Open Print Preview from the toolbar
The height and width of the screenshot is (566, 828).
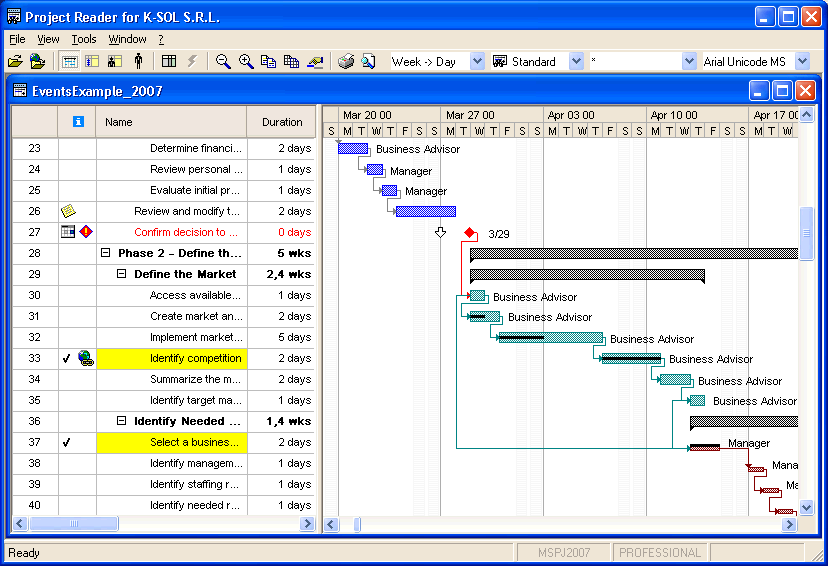coord(368,62)
